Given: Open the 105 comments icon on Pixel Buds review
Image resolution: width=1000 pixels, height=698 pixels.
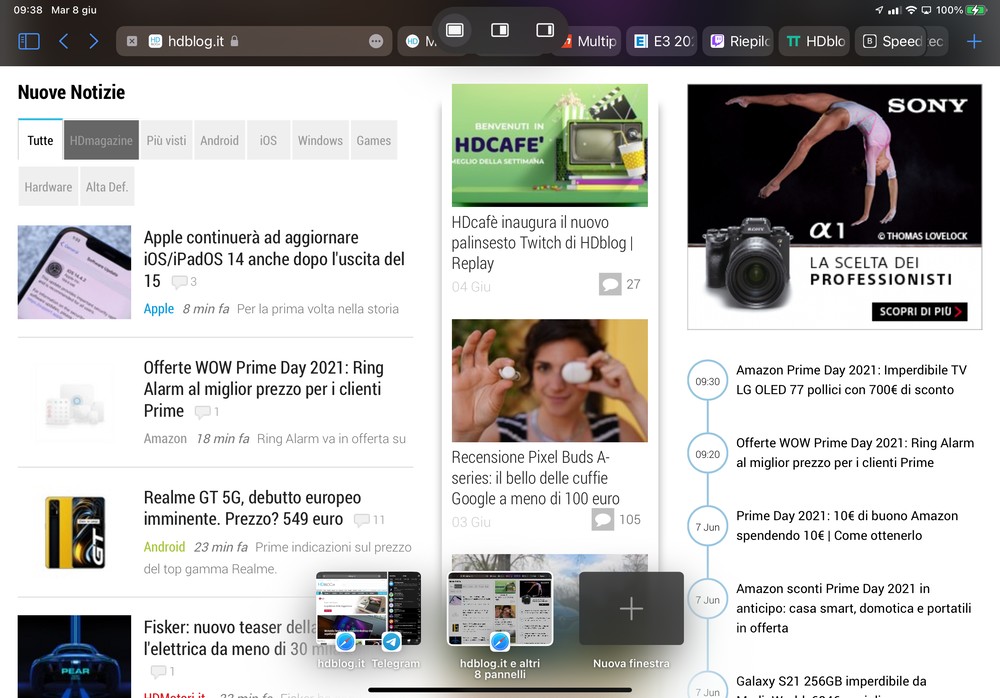Looking at the screenshot, I should click(603, 519).
